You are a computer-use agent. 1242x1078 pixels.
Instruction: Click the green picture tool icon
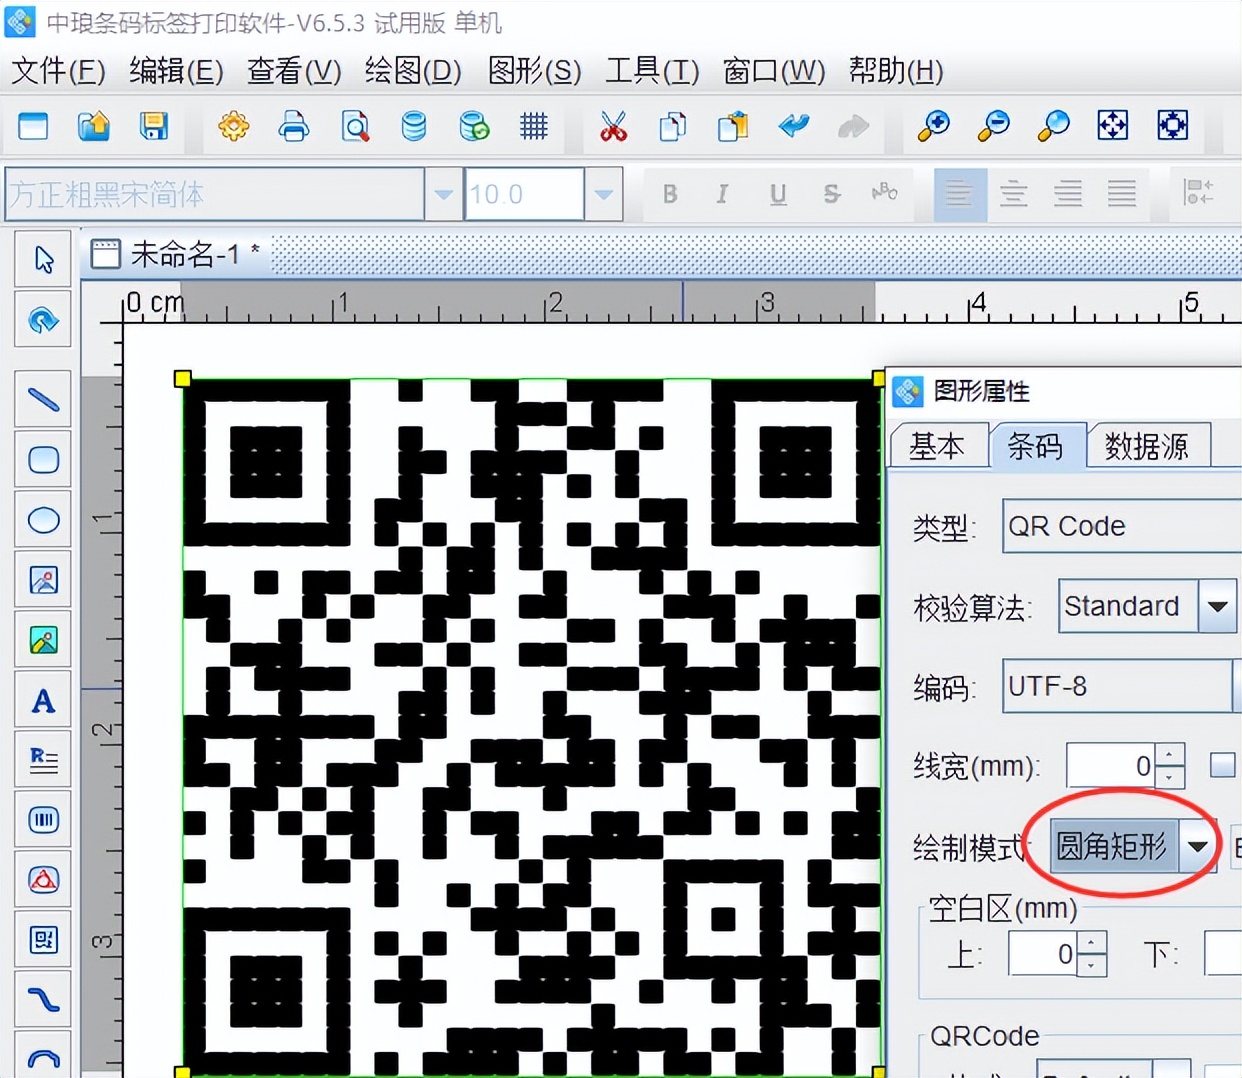click(x=43, y=640)
